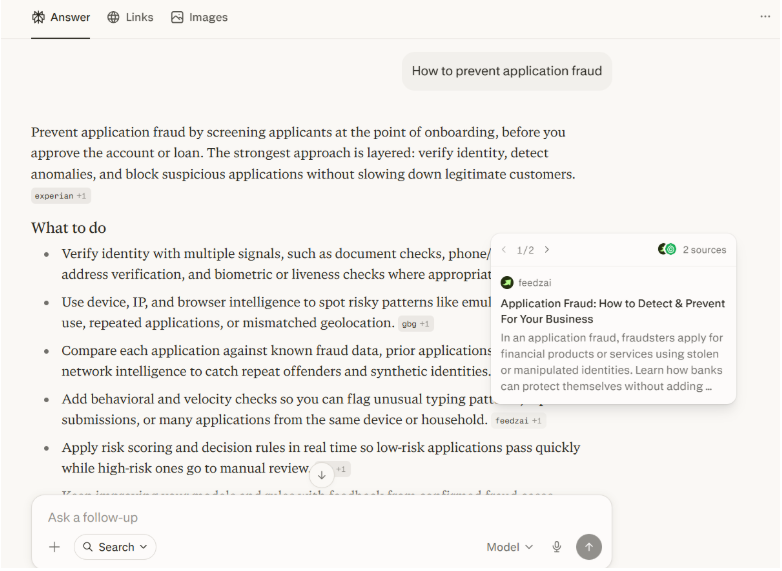This screenshot has width=782, height=571.
Task: Open the Links tab
Action: click(x=130, y=17)
